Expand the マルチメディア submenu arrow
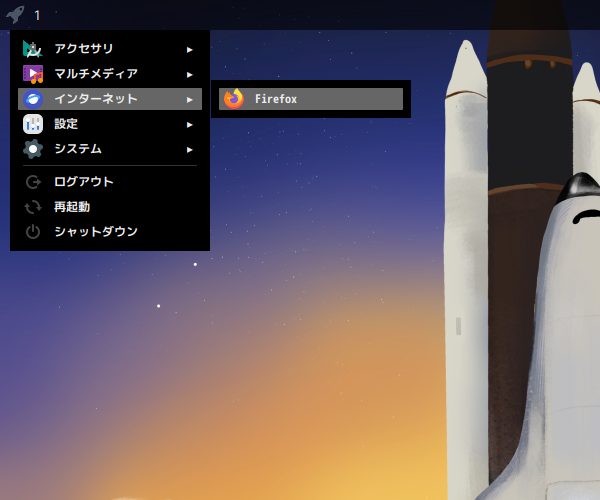The height and width of the screenshot is (500, 600). [189, 75]
